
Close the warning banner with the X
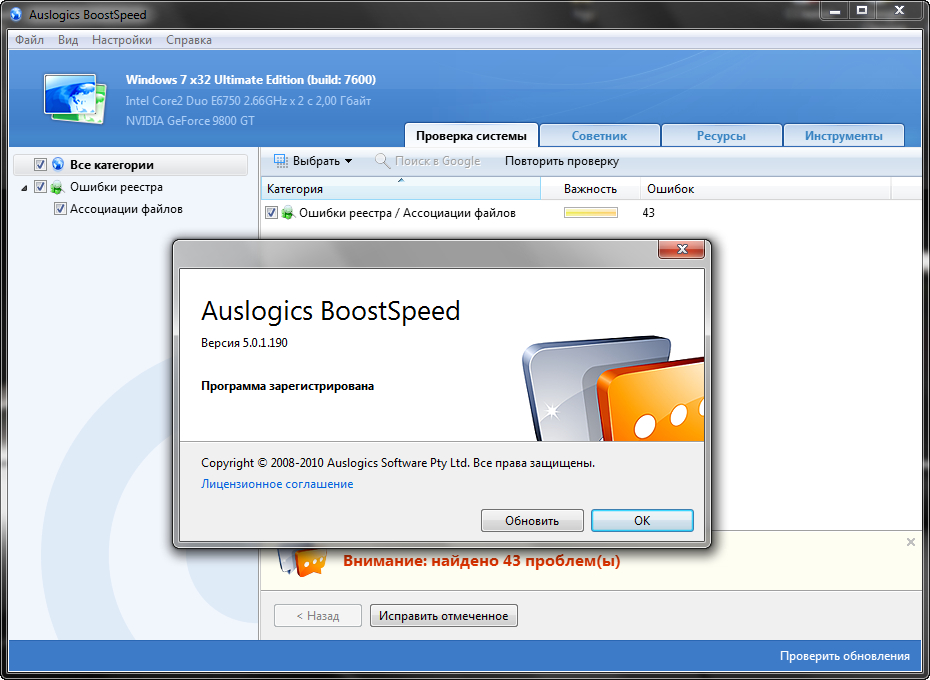[x=910, y=542]
